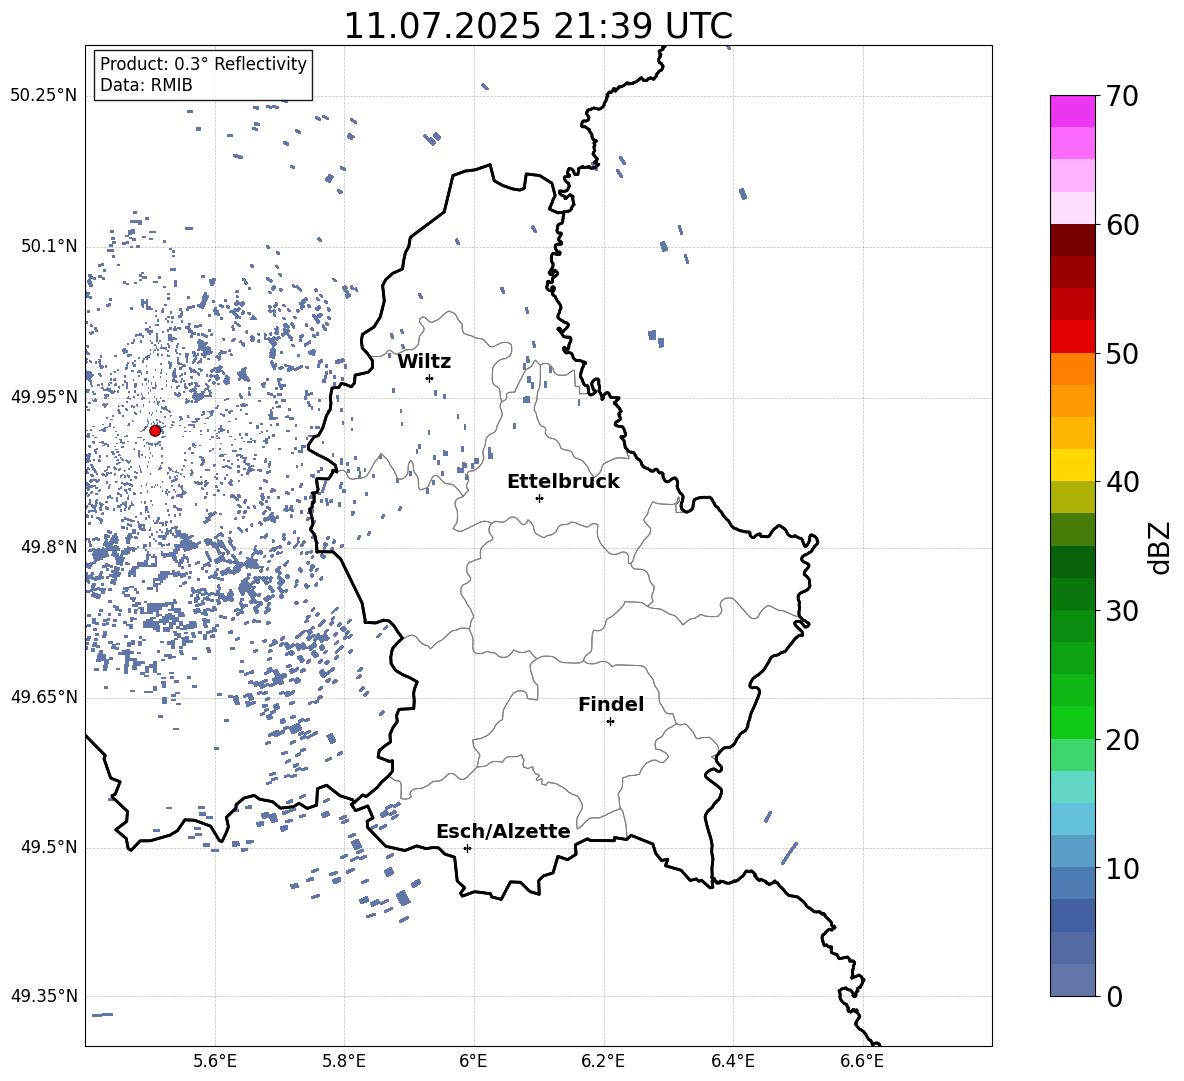
Task: Click the 6.2°E longitude label
Action: pos(603,1061)
